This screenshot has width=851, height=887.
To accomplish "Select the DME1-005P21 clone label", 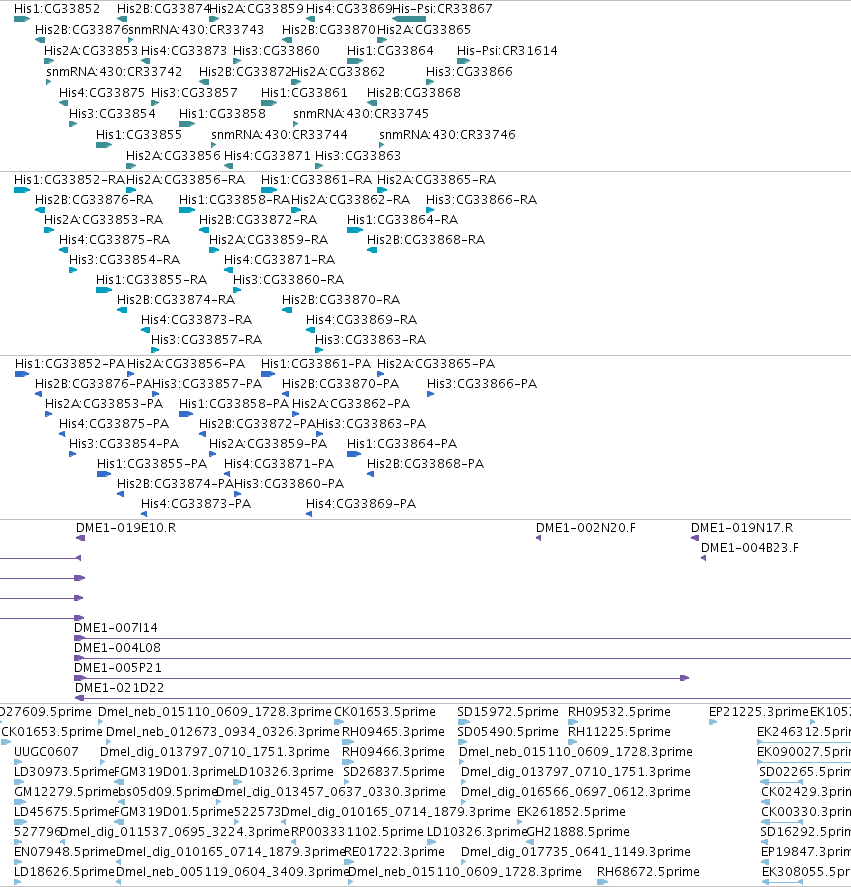I will pyautogui.click(x=118, y=668).
